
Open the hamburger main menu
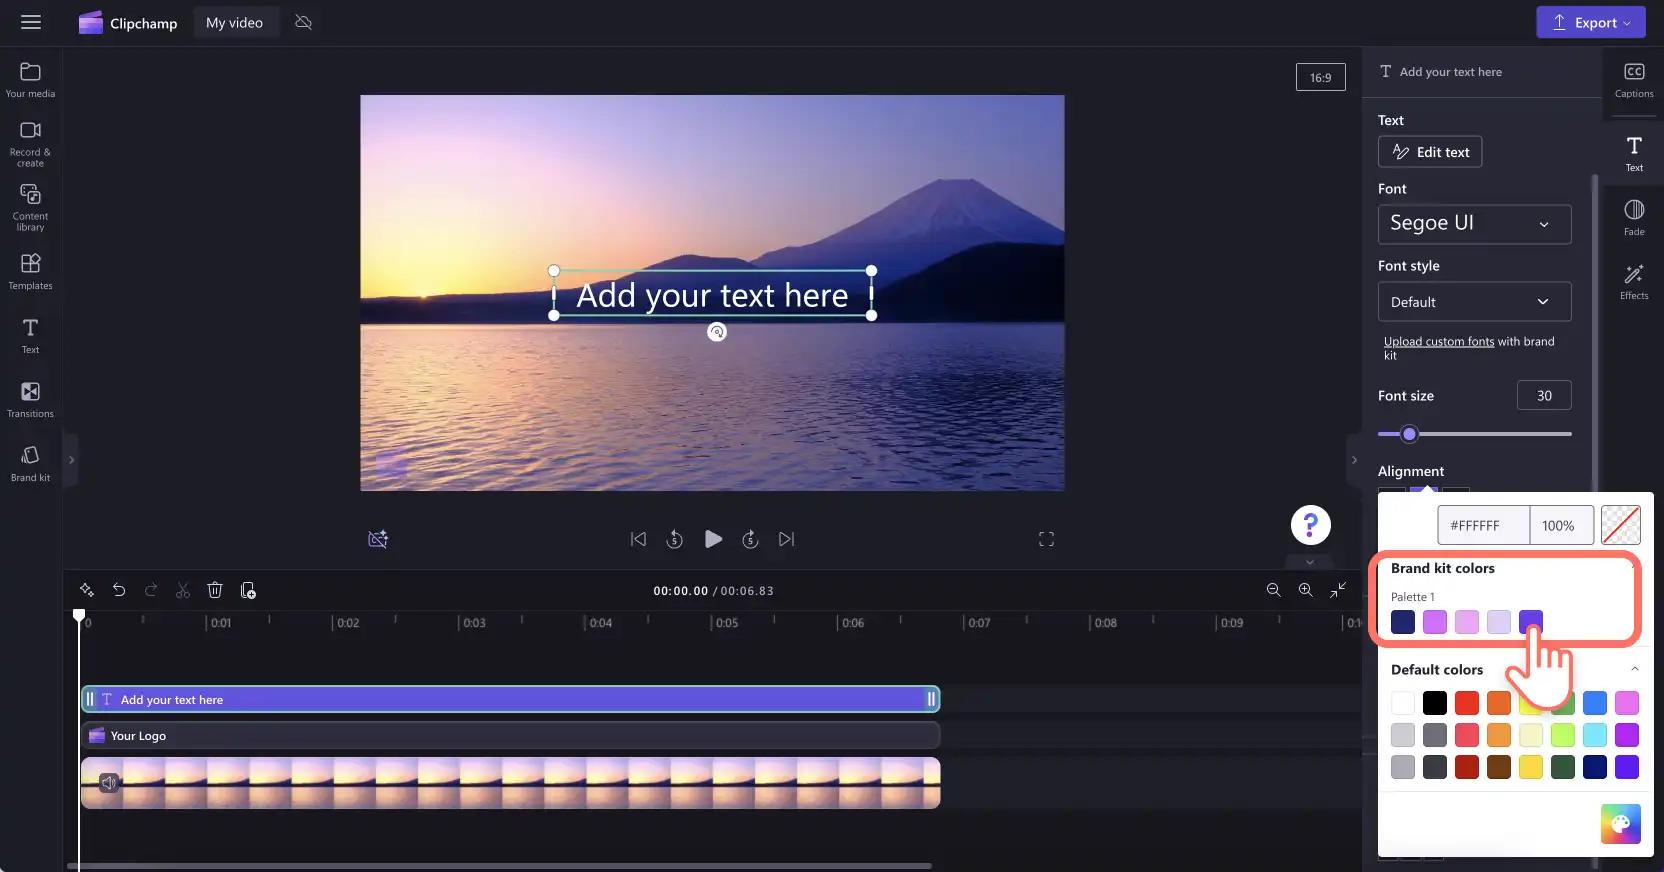[31, 22]
